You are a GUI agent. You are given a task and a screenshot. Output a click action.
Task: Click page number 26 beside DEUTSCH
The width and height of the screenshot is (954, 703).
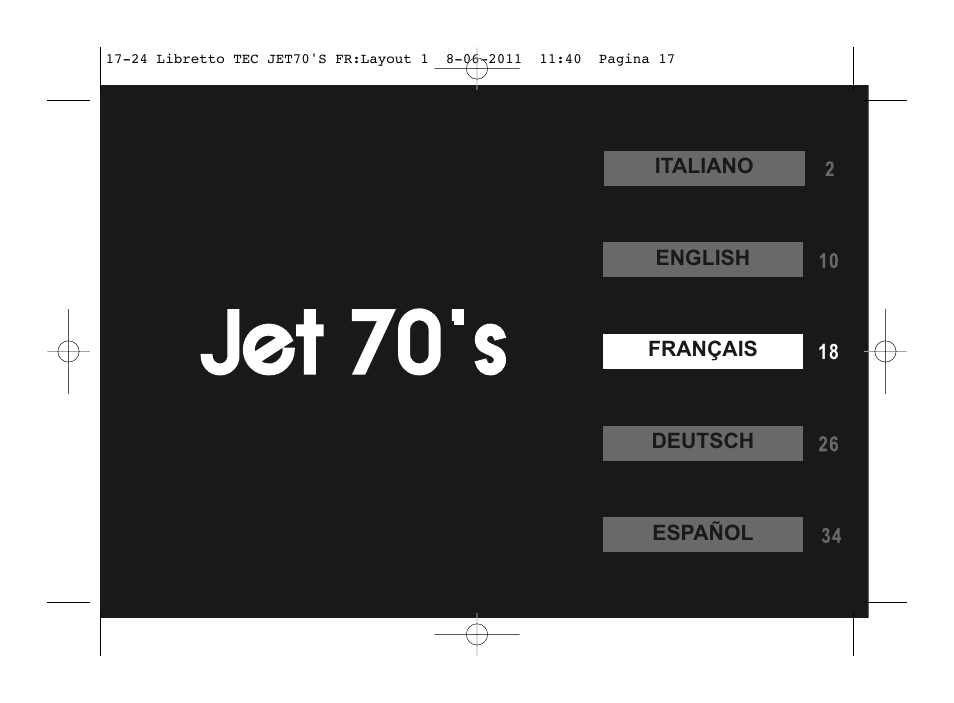coord(829,444)
